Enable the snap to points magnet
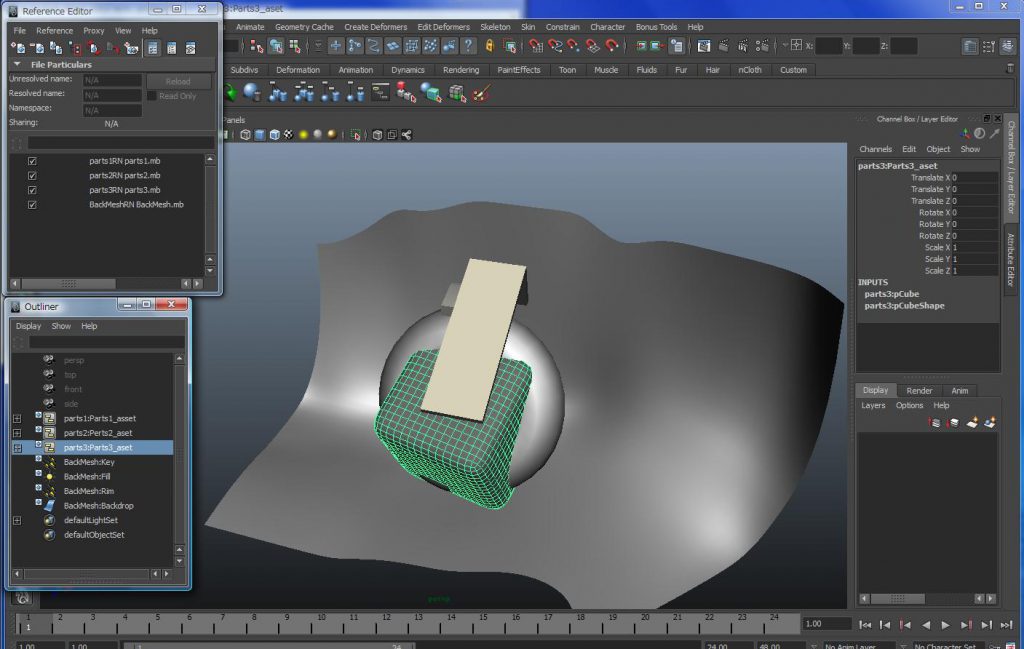Screen dimensions: 1024x649 [573, 46]
